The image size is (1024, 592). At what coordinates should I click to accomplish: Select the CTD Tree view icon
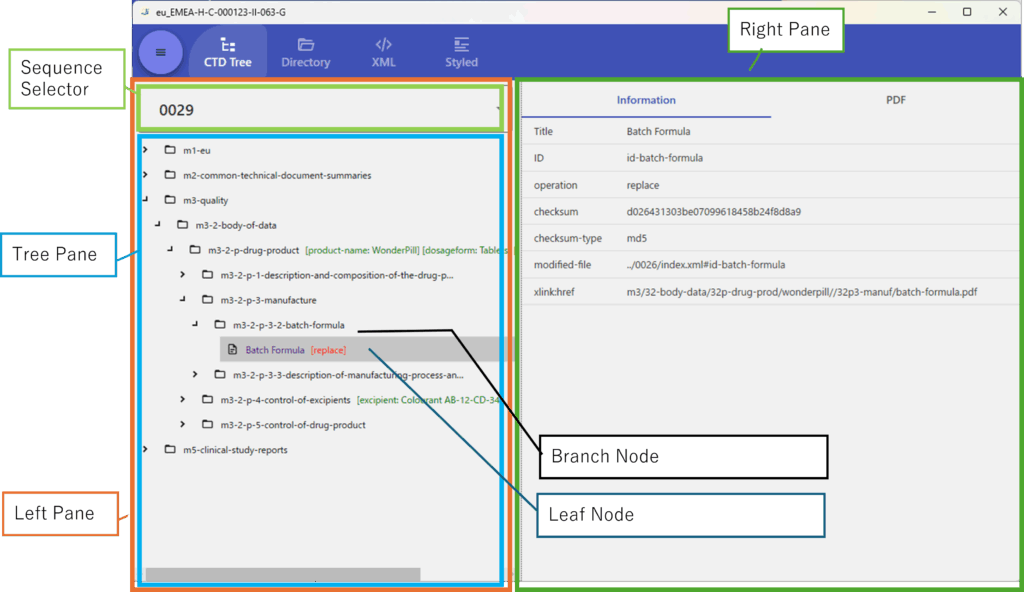(228, 45)
